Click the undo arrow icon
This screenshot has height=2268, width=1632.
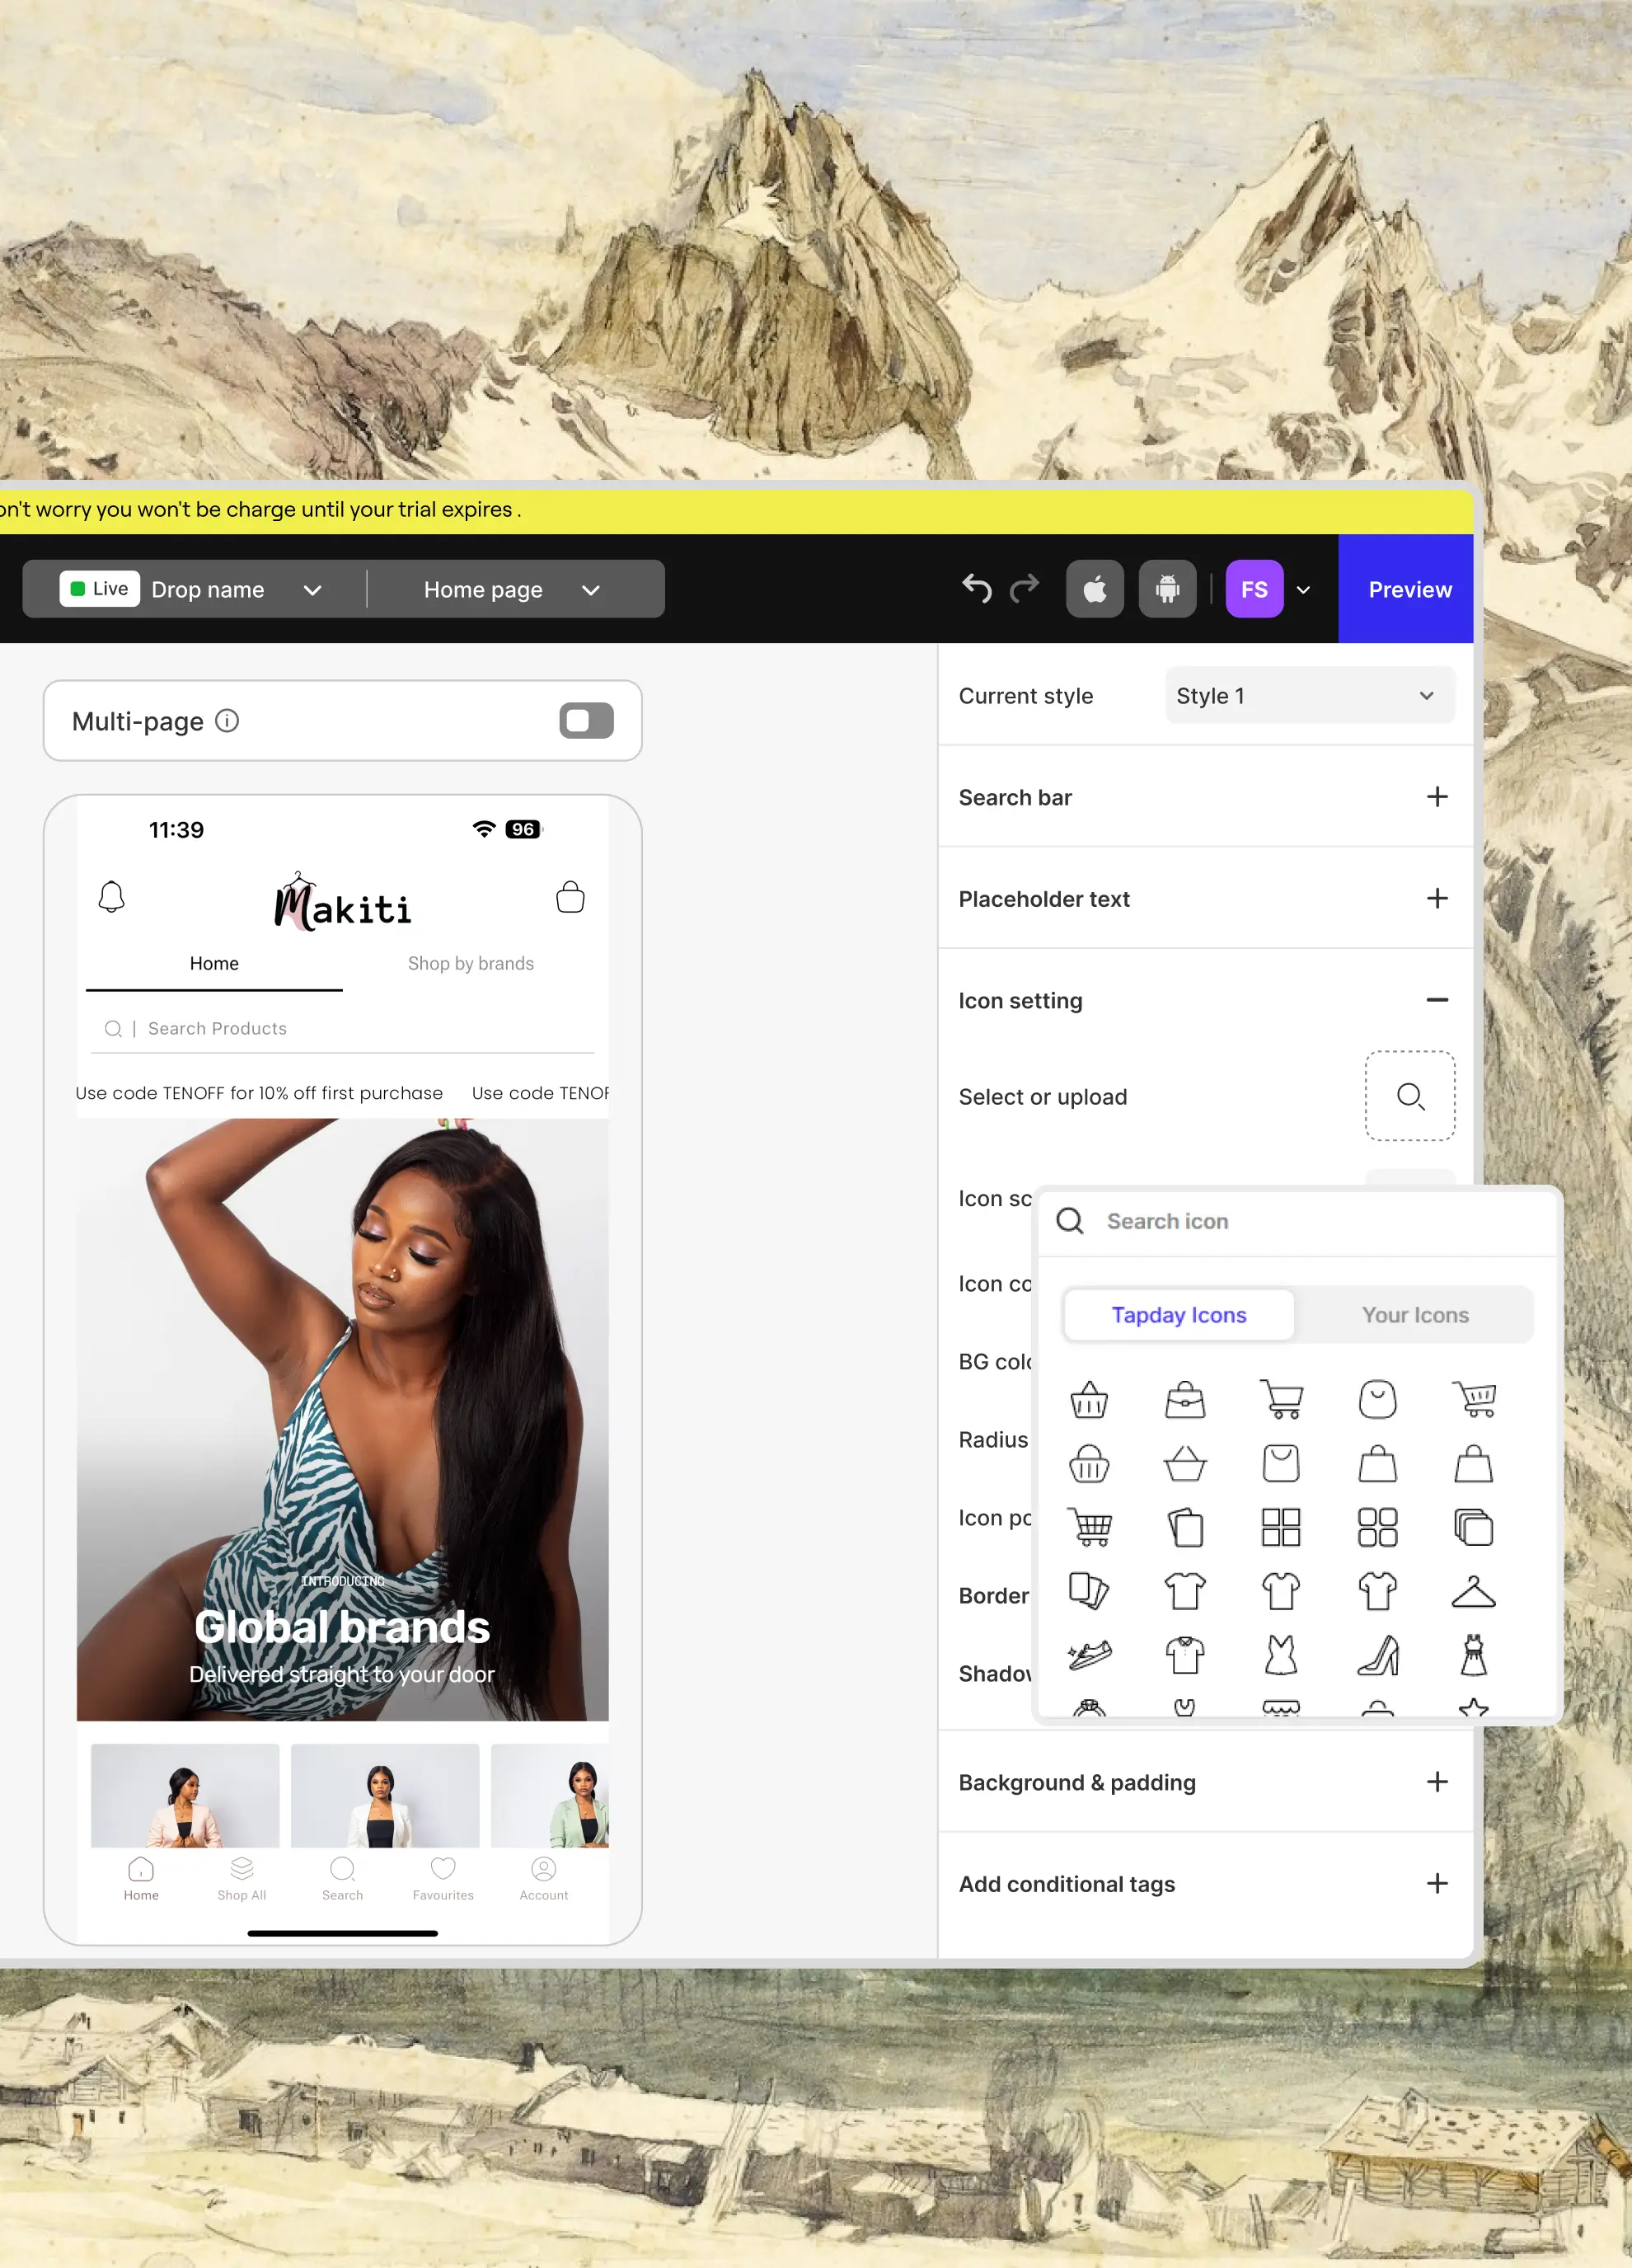[x=976, y=588]
